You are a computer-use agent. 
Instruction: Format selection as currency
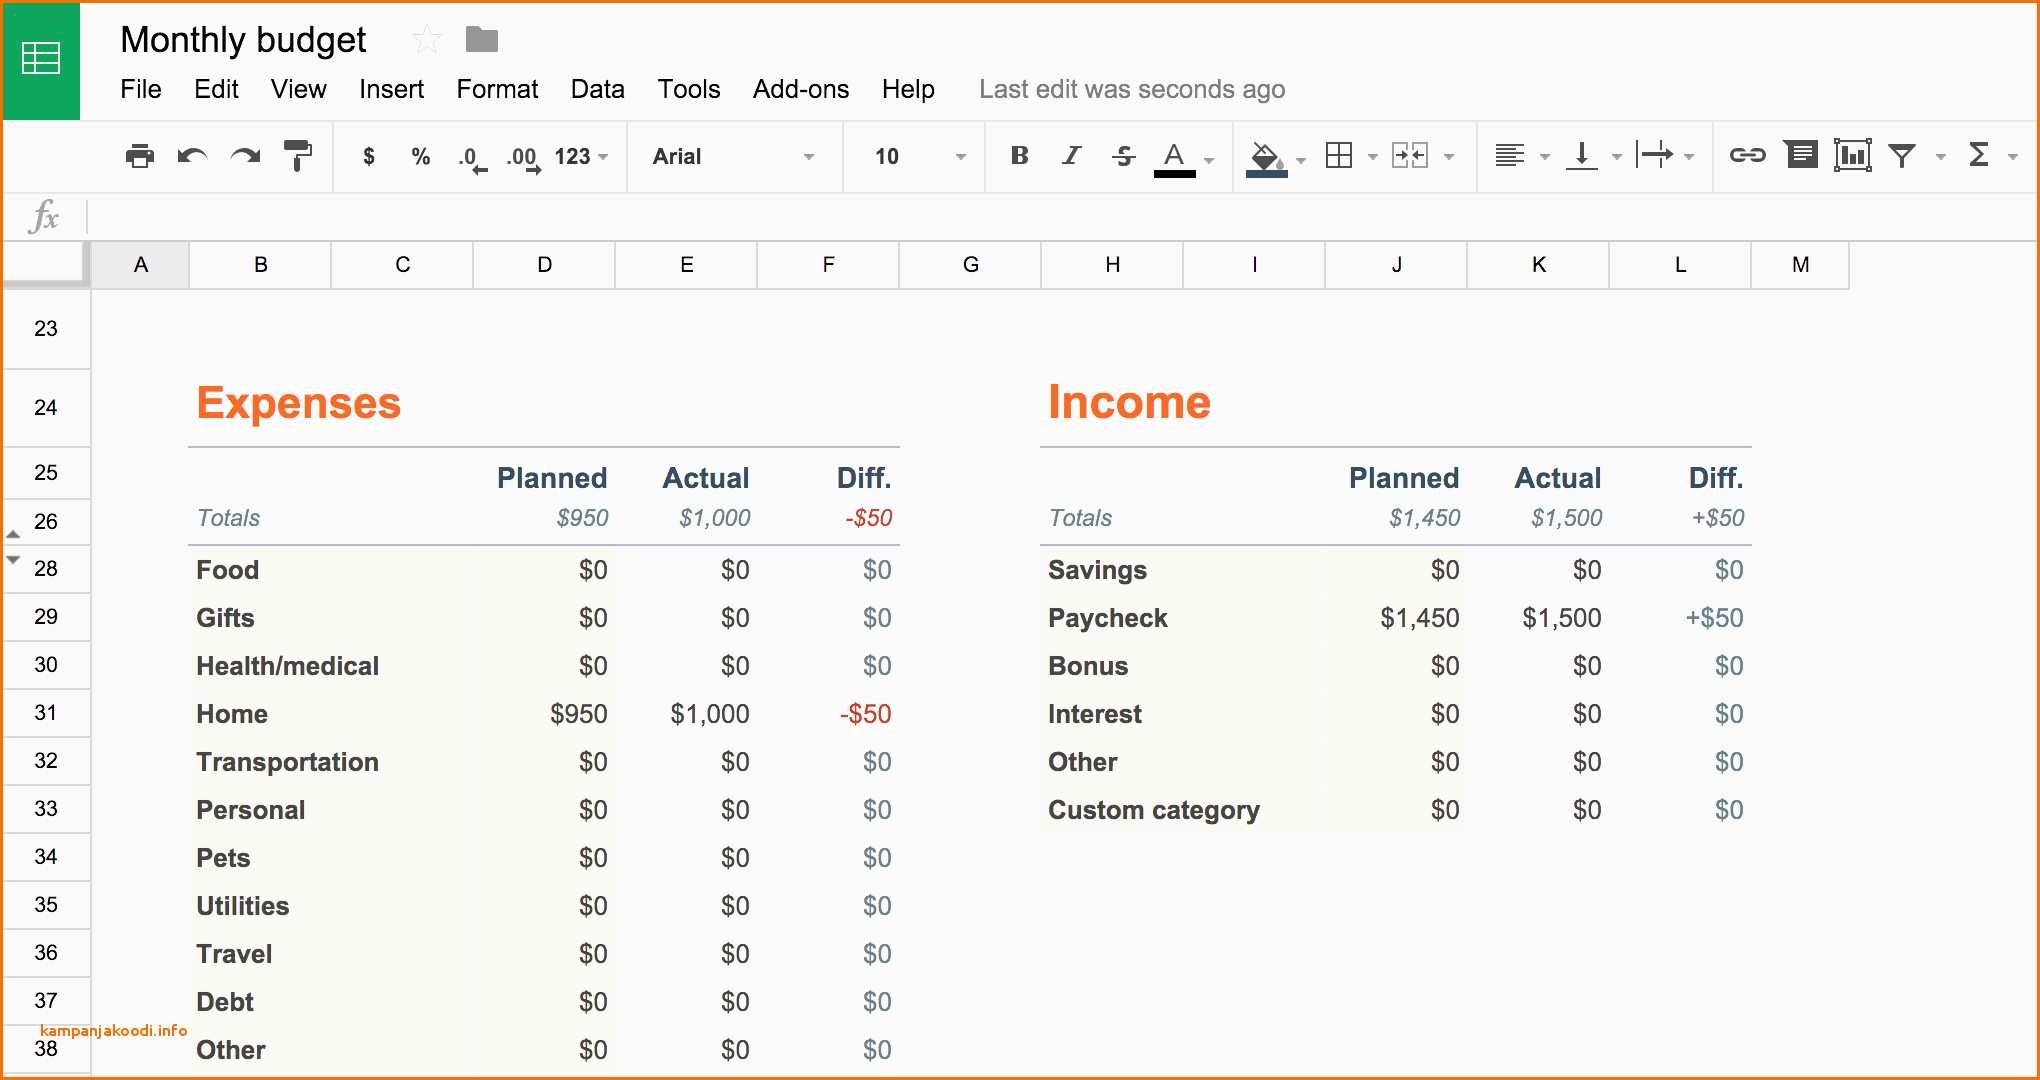[368, 156]
